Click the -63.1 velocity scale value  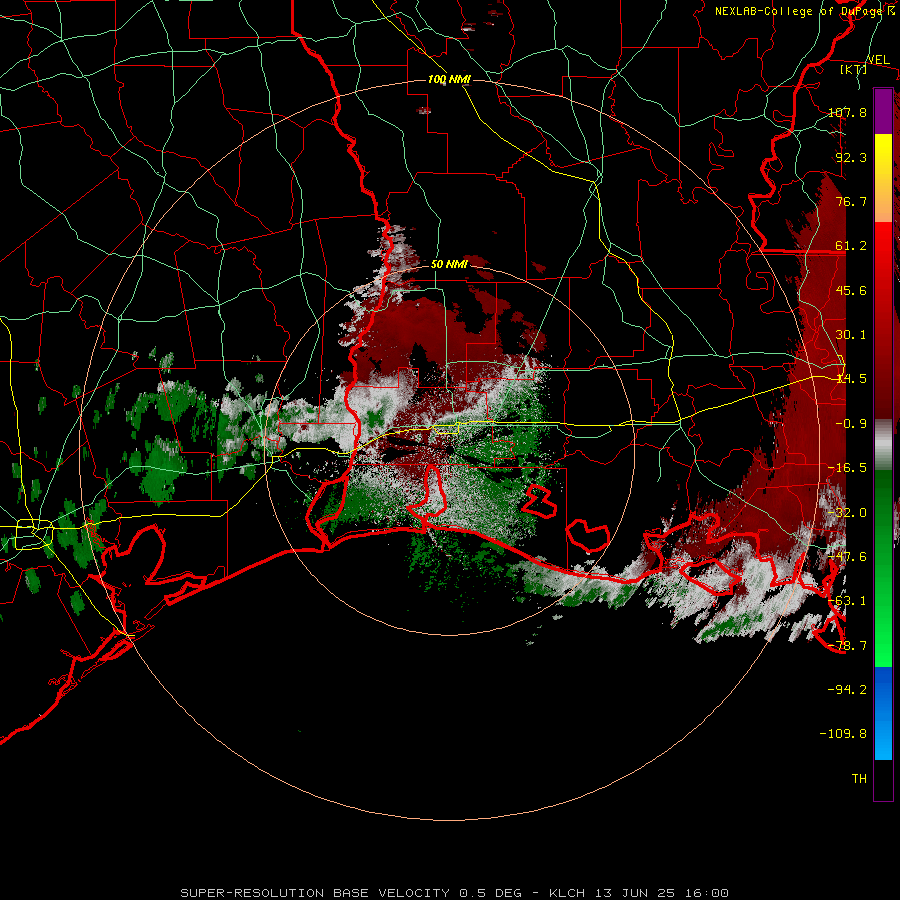(x=847, y=601)
